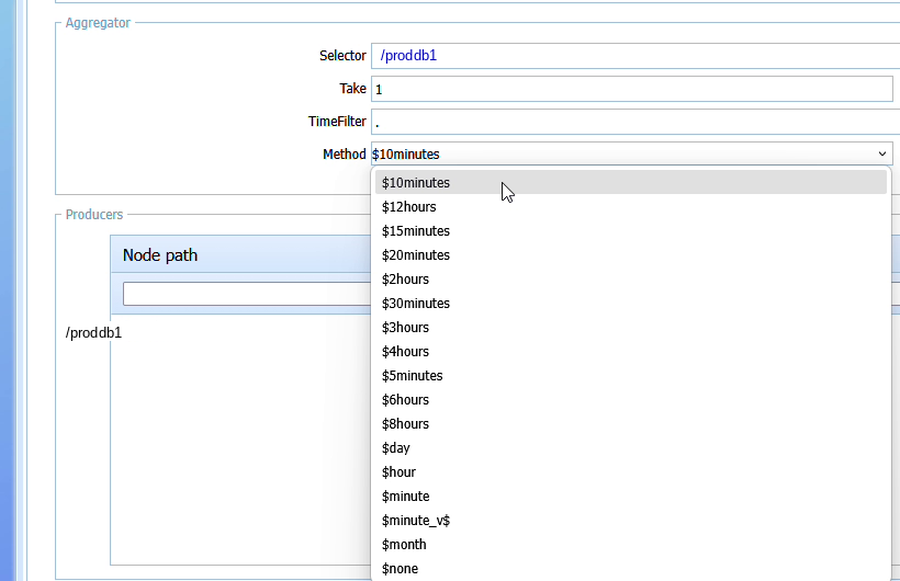Choose $day from the list
This screenshot has height=581, width=900.
631,448
